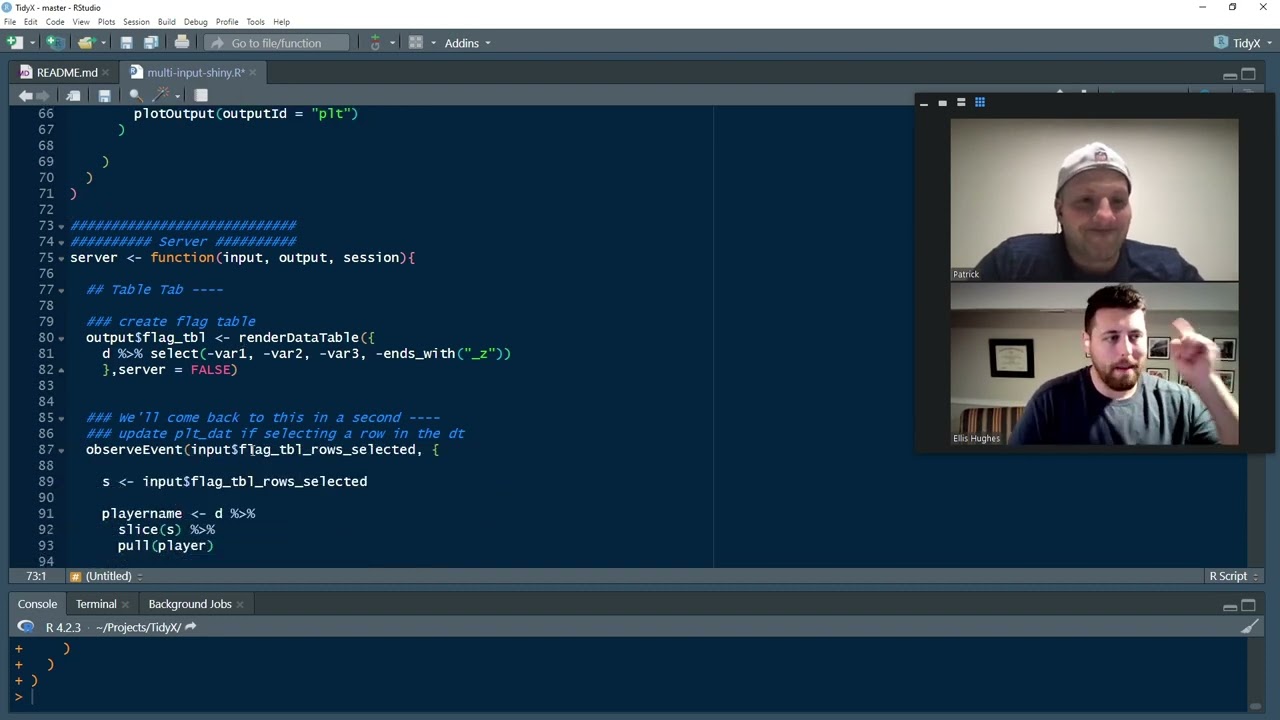The width and height of the screenshot is (1280, 720).
Task: Switch to the Background Jobs tab
Action: click(x=190, y=604)
